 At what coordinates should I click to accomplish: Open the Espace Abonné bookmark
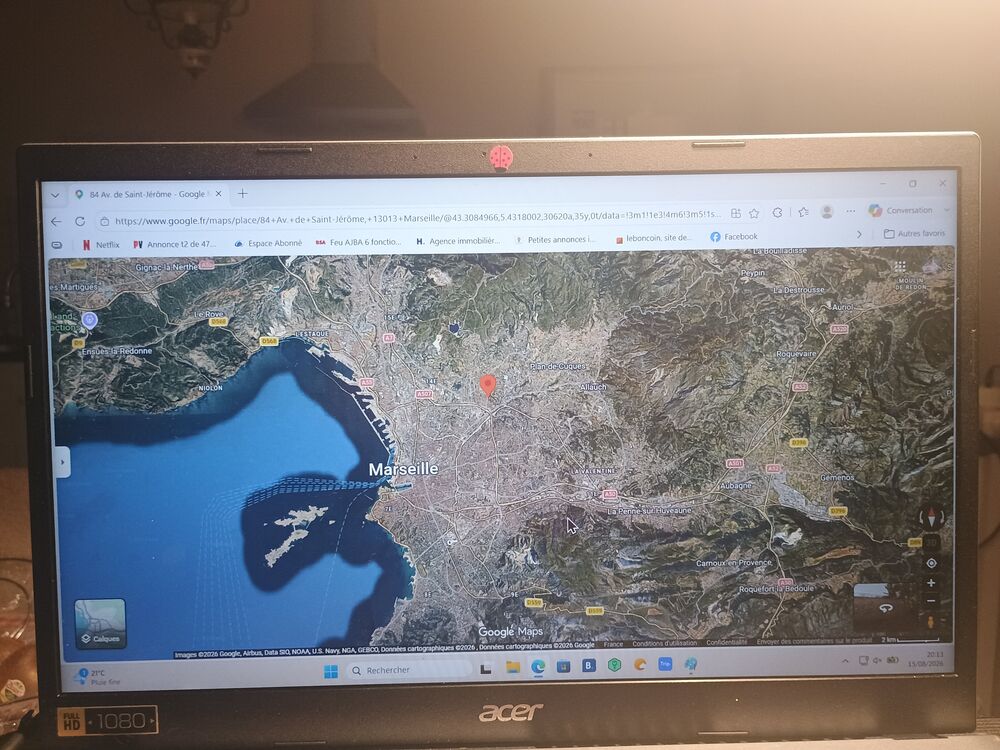coord(268,243)
